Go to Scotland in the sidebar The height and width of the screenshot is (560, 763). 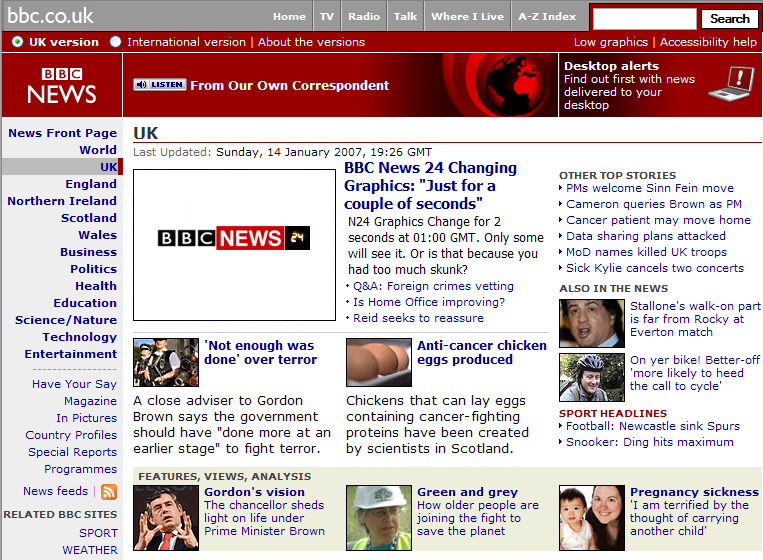click(89, 217)
